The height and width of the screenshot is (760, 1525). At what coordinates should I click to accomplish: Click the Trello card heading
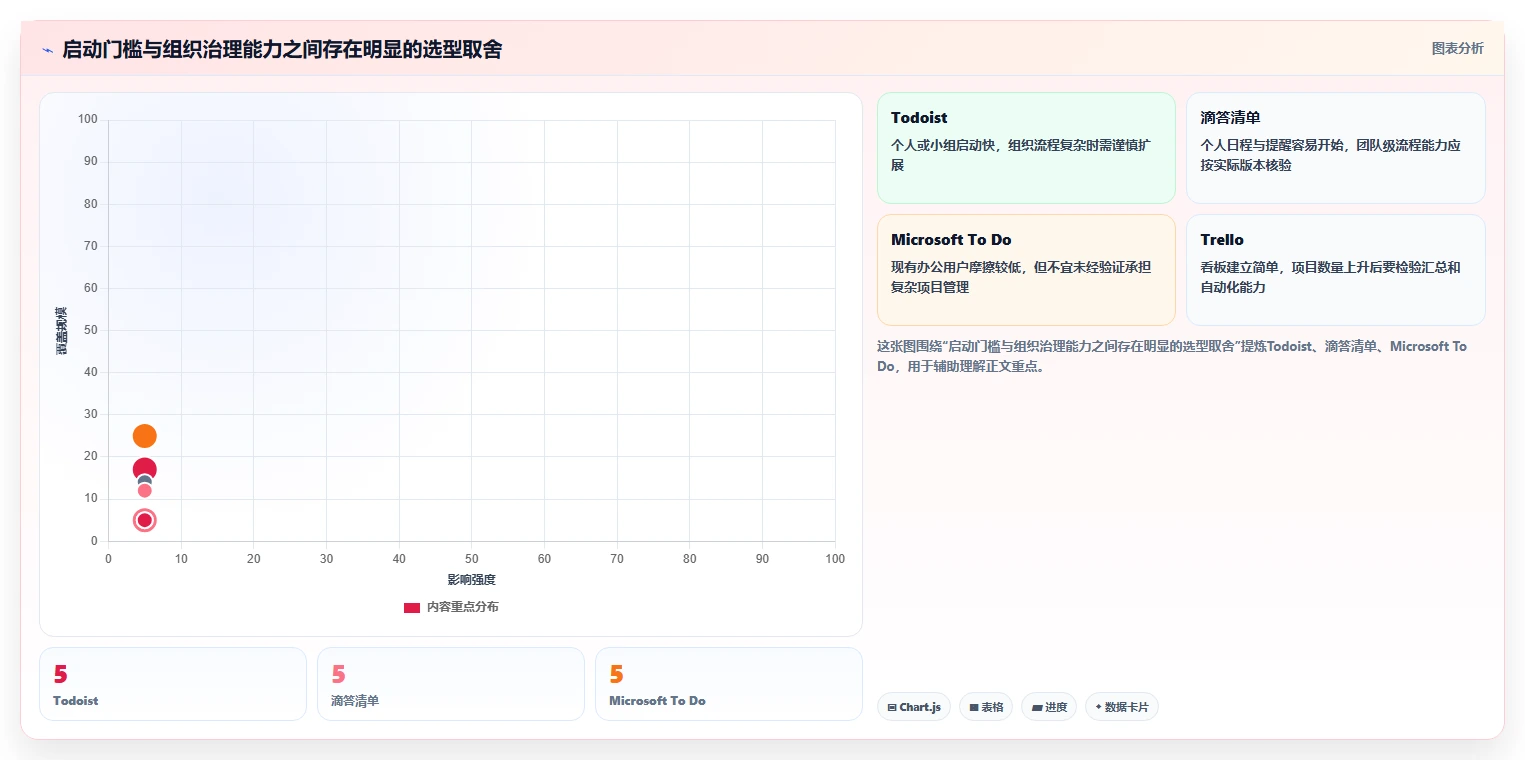1222,239
